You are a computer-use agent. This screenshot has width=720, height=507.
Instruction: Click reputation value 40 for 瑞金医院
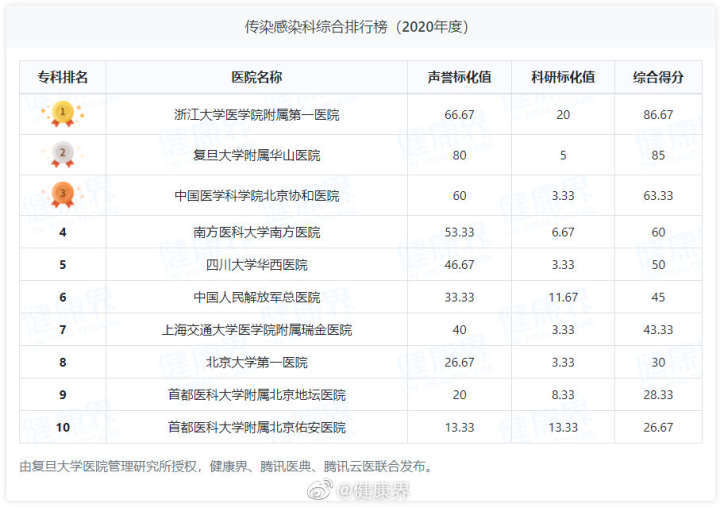pyautogui.click(x=459, y=330)
